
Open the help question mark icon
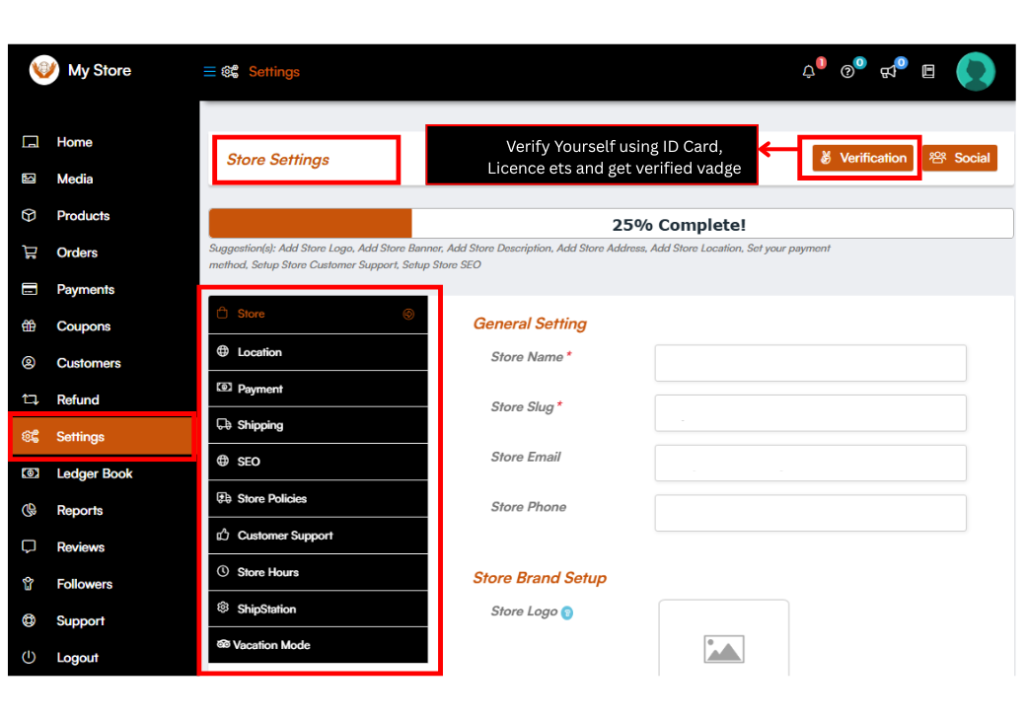848,72
